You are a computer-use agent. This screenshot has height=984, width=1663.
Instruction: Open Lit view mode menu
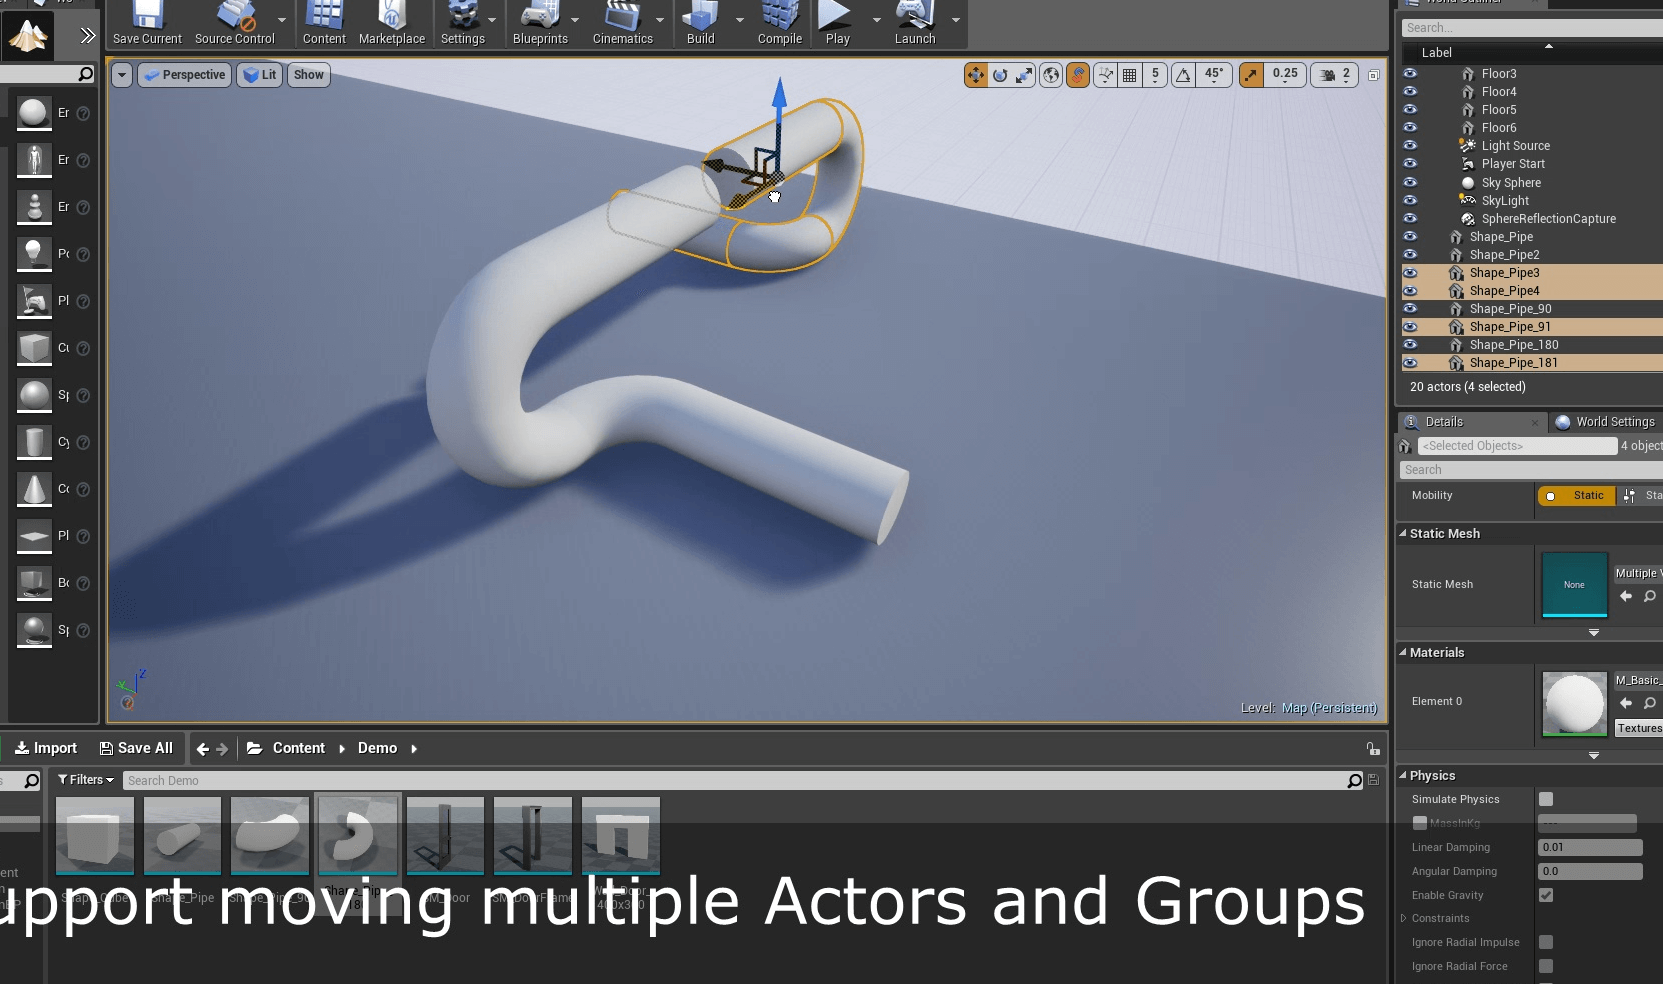pos(260,75)
